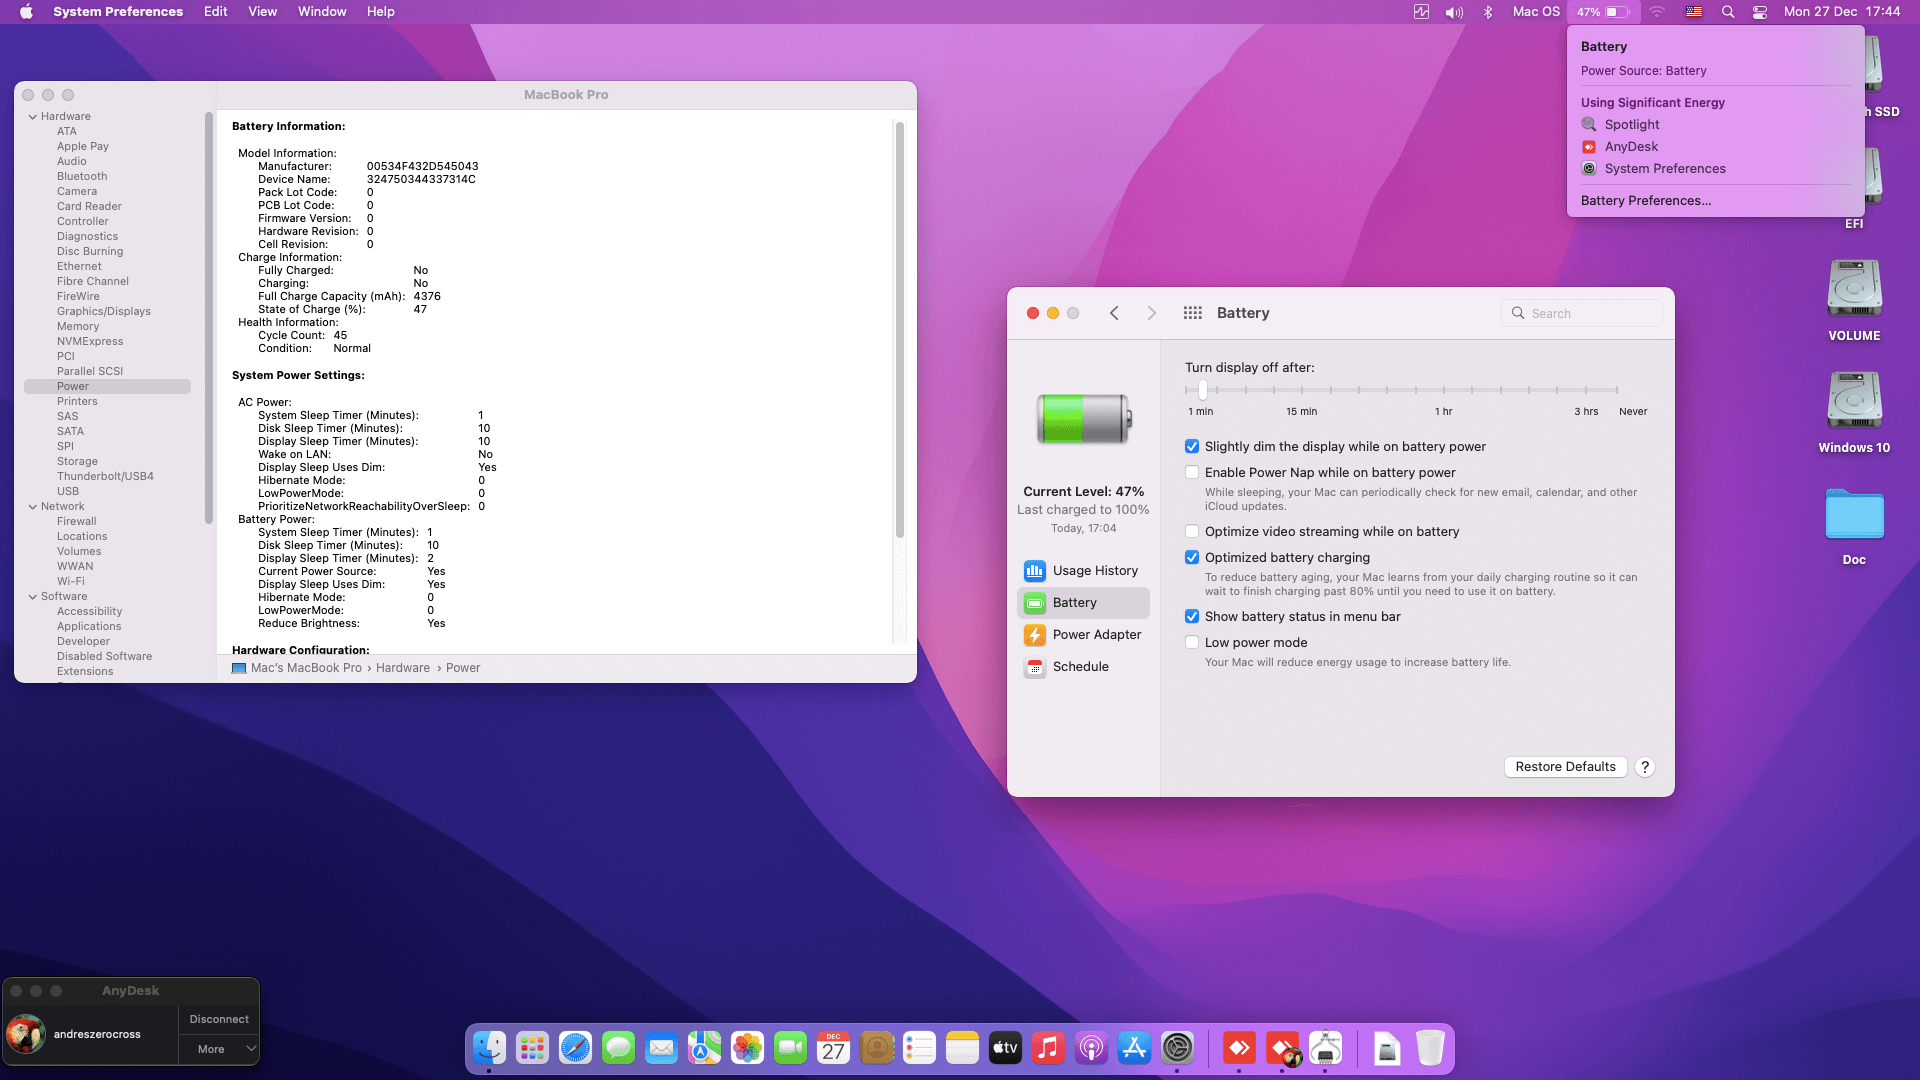Click the Battery Information pane scrollbar

pos(899,330)
